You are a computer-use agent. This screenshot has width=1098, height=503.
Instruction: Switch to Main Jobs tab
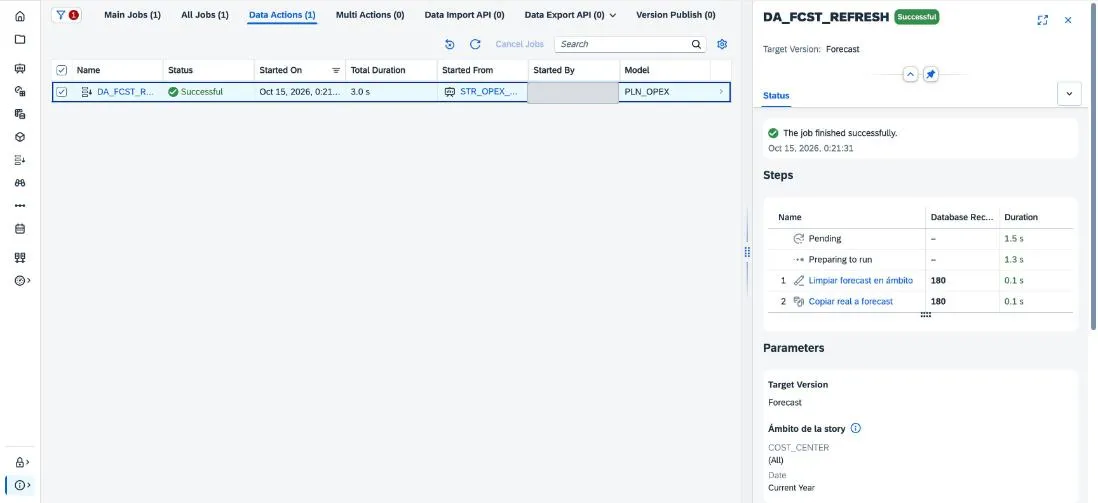pos(132,15)
